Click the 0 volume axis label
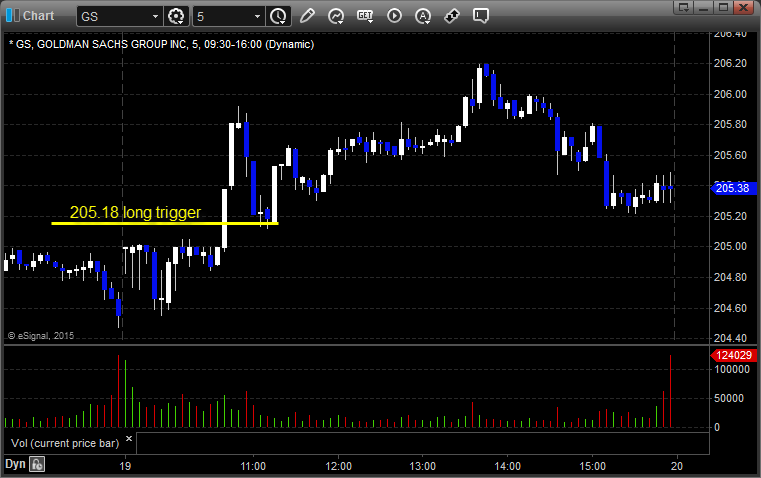The image size is (761, 478). [717, 428]
